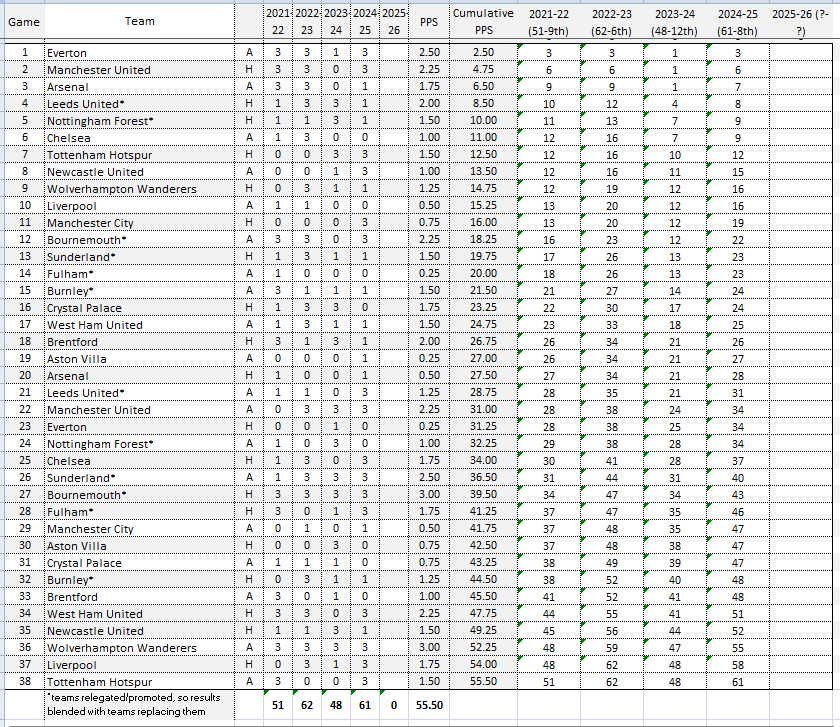Select Everton in the game 23 row

coord(67,427)
